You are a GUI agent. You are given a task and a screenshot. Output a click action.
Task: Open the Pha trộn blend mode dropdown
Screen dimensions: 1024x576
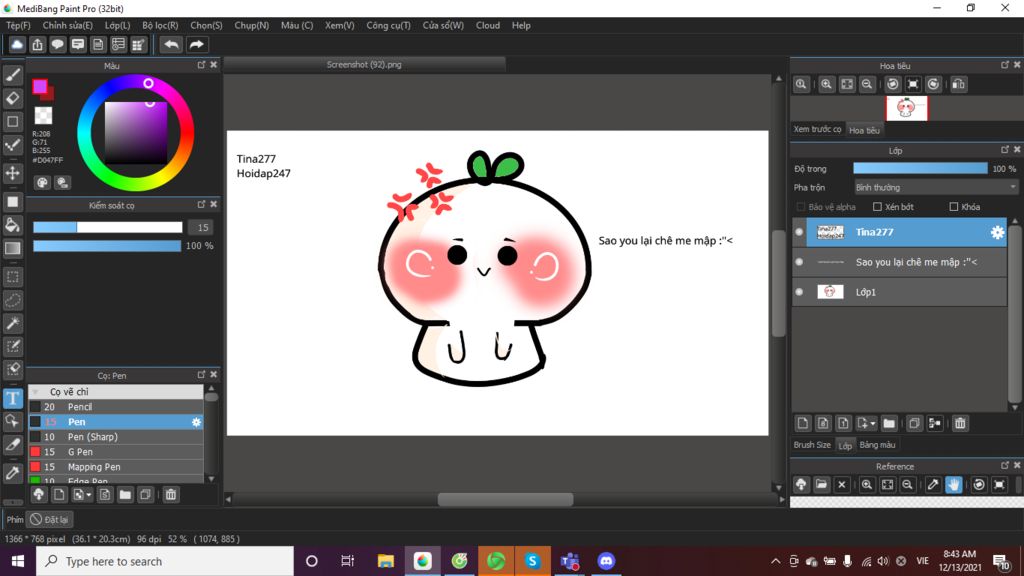935,187
